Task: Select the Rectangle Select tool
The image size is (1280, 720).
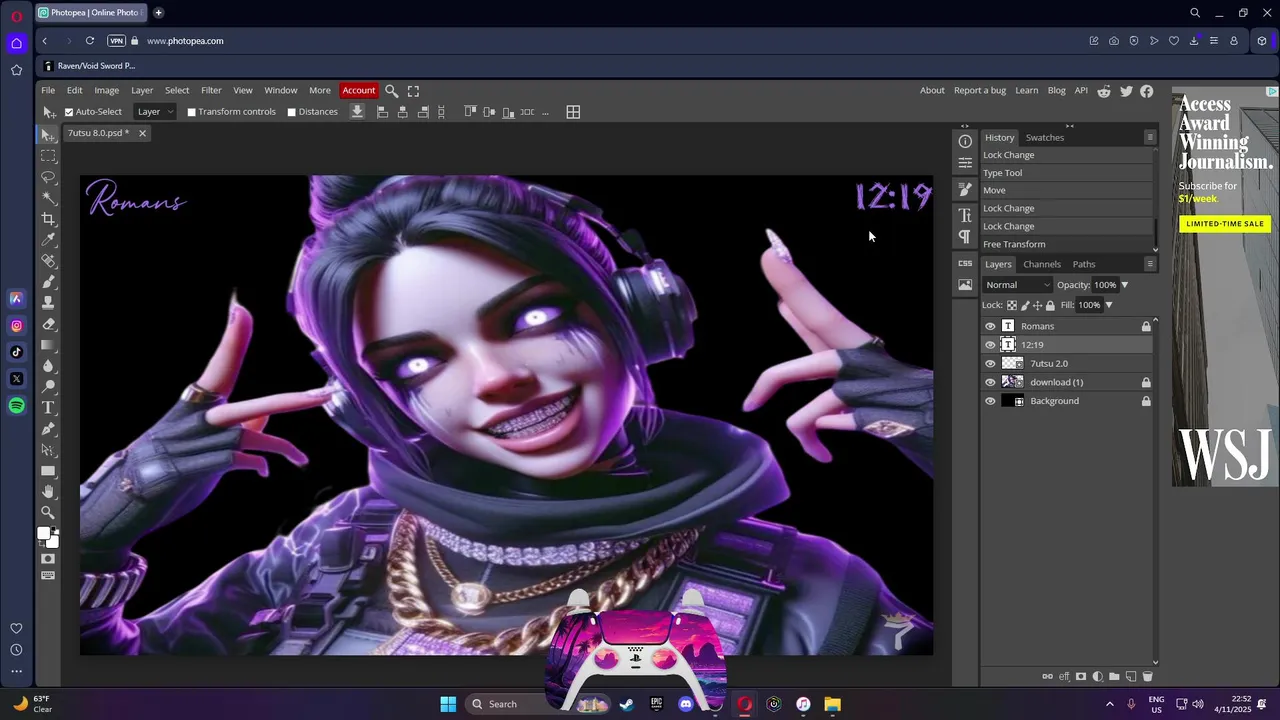Action: click(x=48, y=156)
